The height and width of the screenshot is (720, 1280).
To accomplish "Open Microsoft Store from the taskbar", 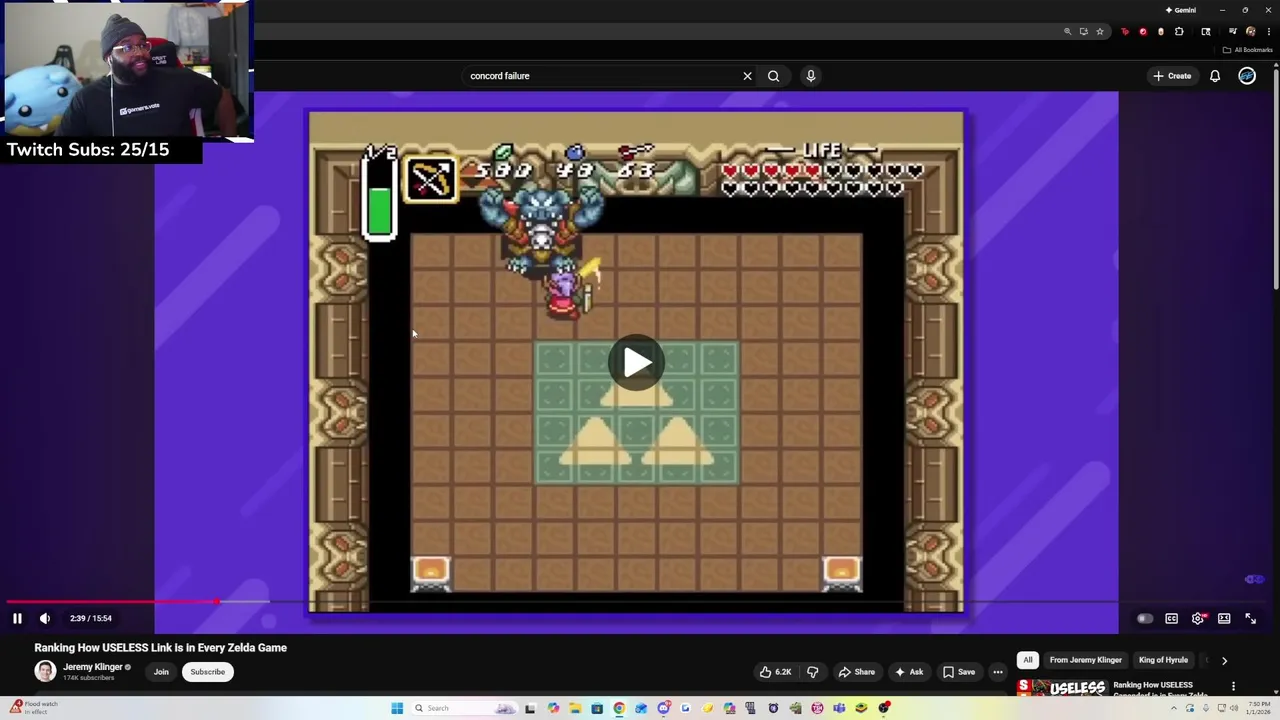I will pos(597,708).
